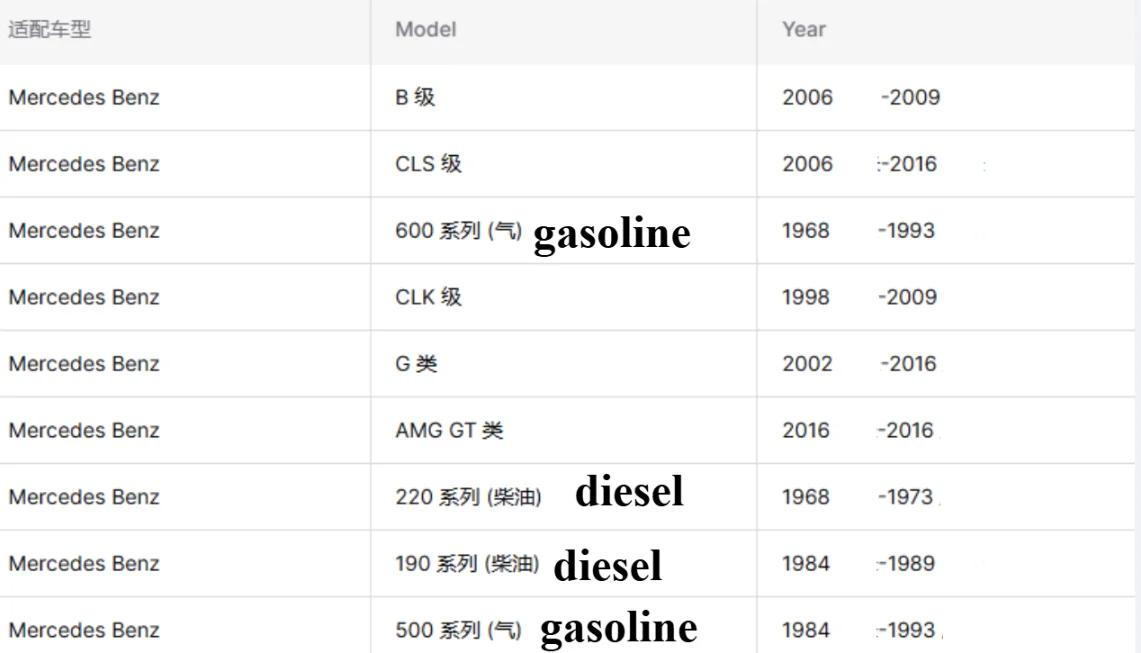
Task: Pick end year -1989 in 190 系列 row
Action: click(907, 563)
